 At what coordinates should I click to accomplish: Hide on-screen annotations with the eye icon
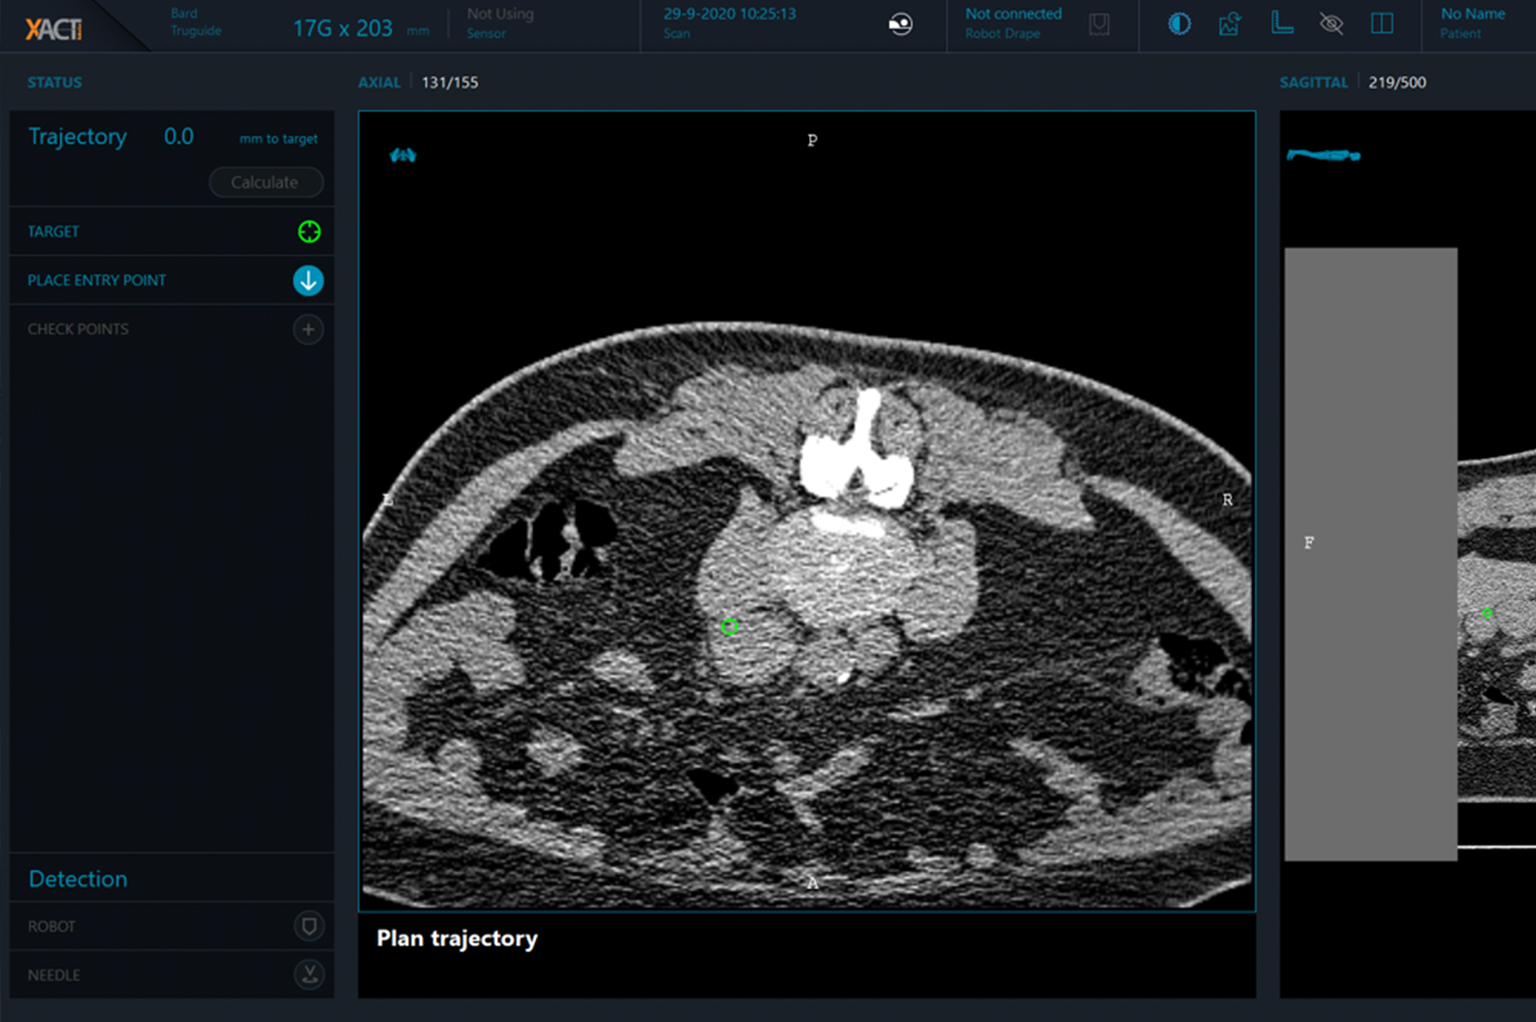[1331, 24]
